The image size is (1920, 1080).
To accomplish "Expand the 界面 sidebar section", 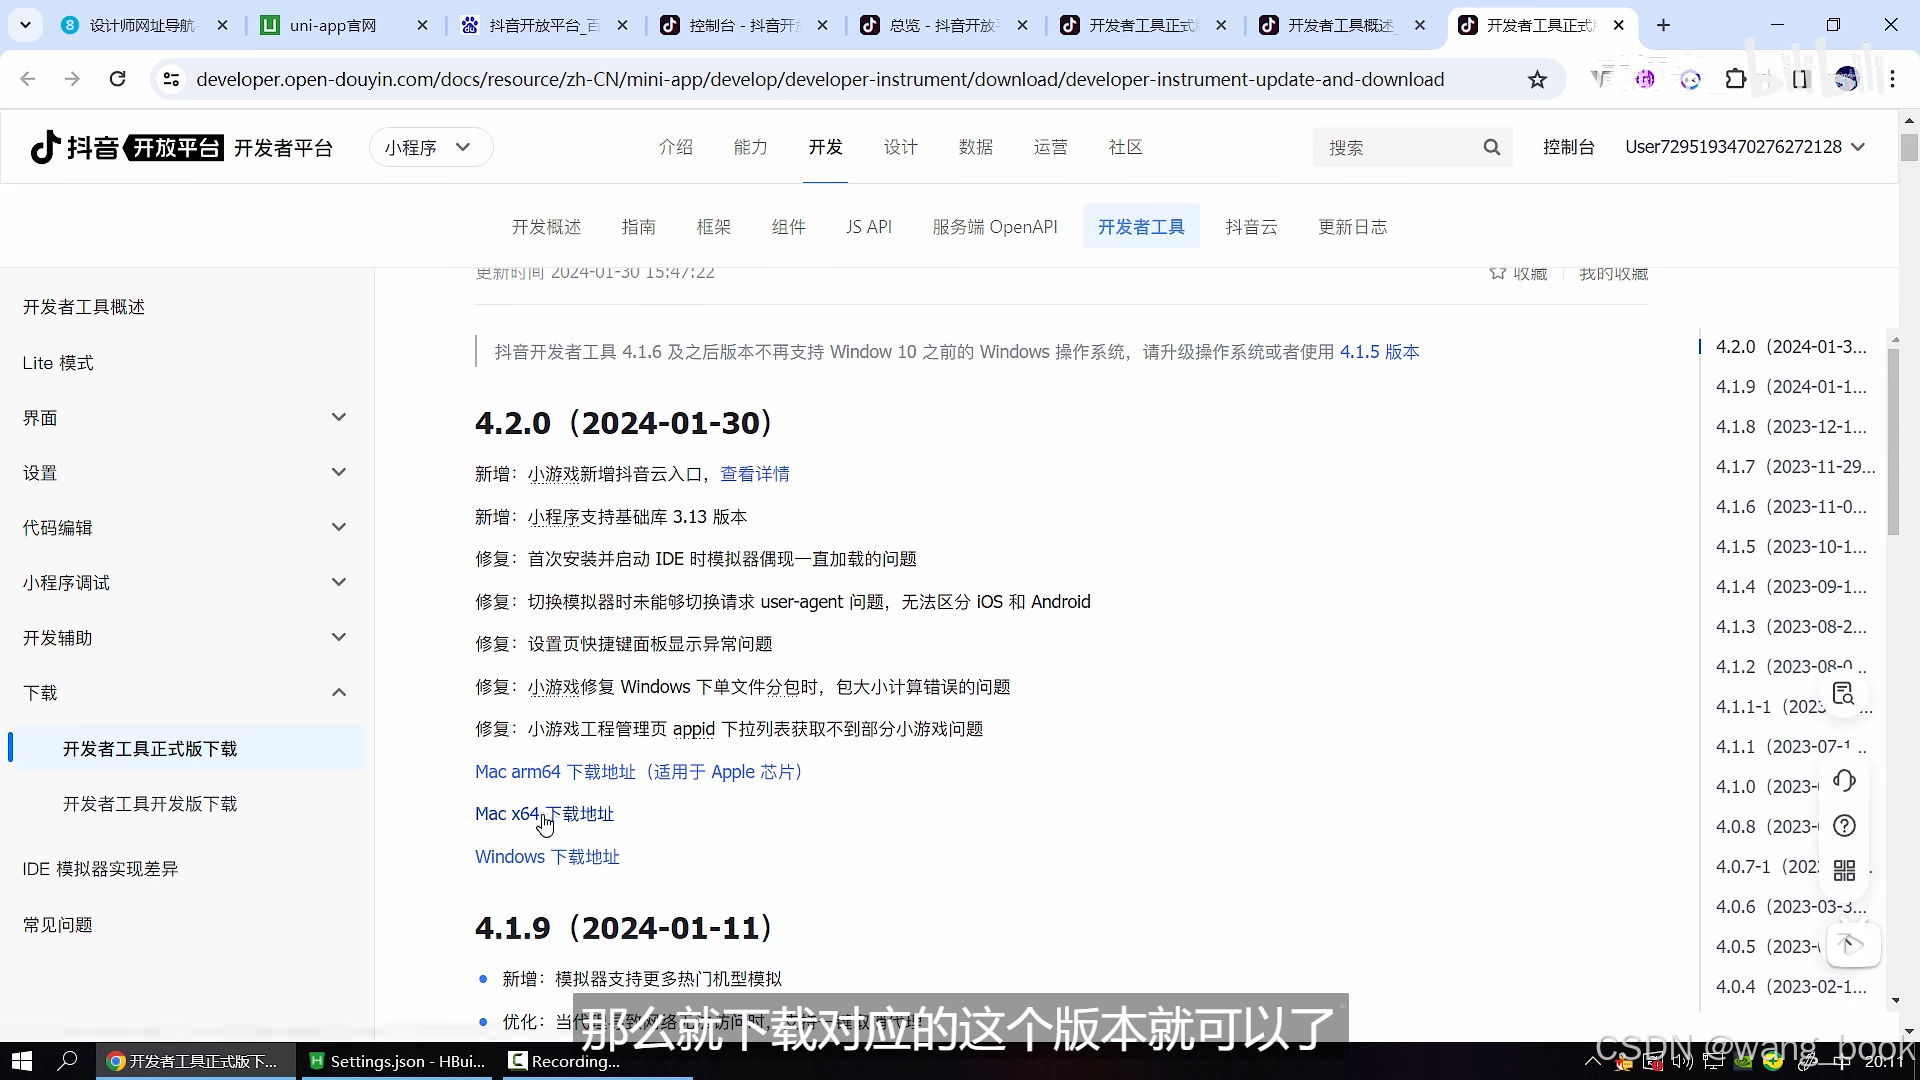I will tap(338, 417).
